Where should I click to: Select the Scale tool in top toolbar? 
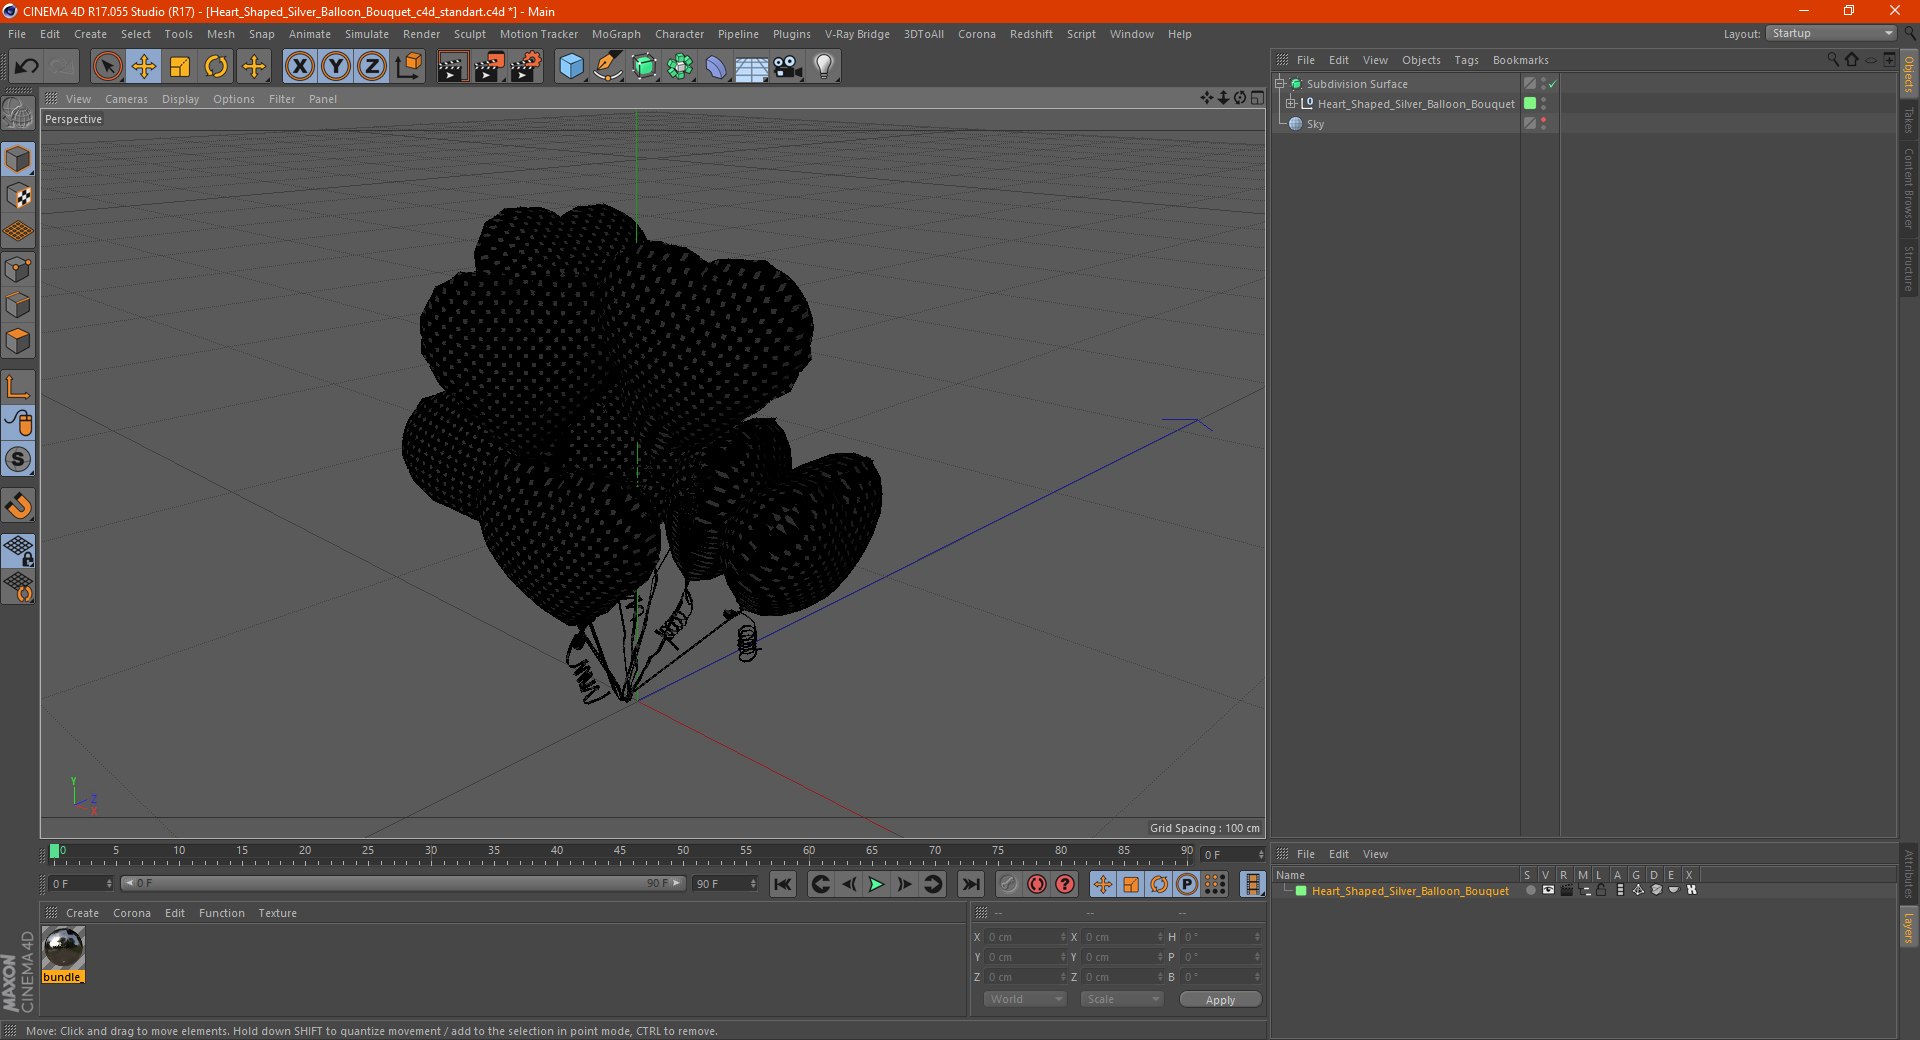(x=180, y=67)
